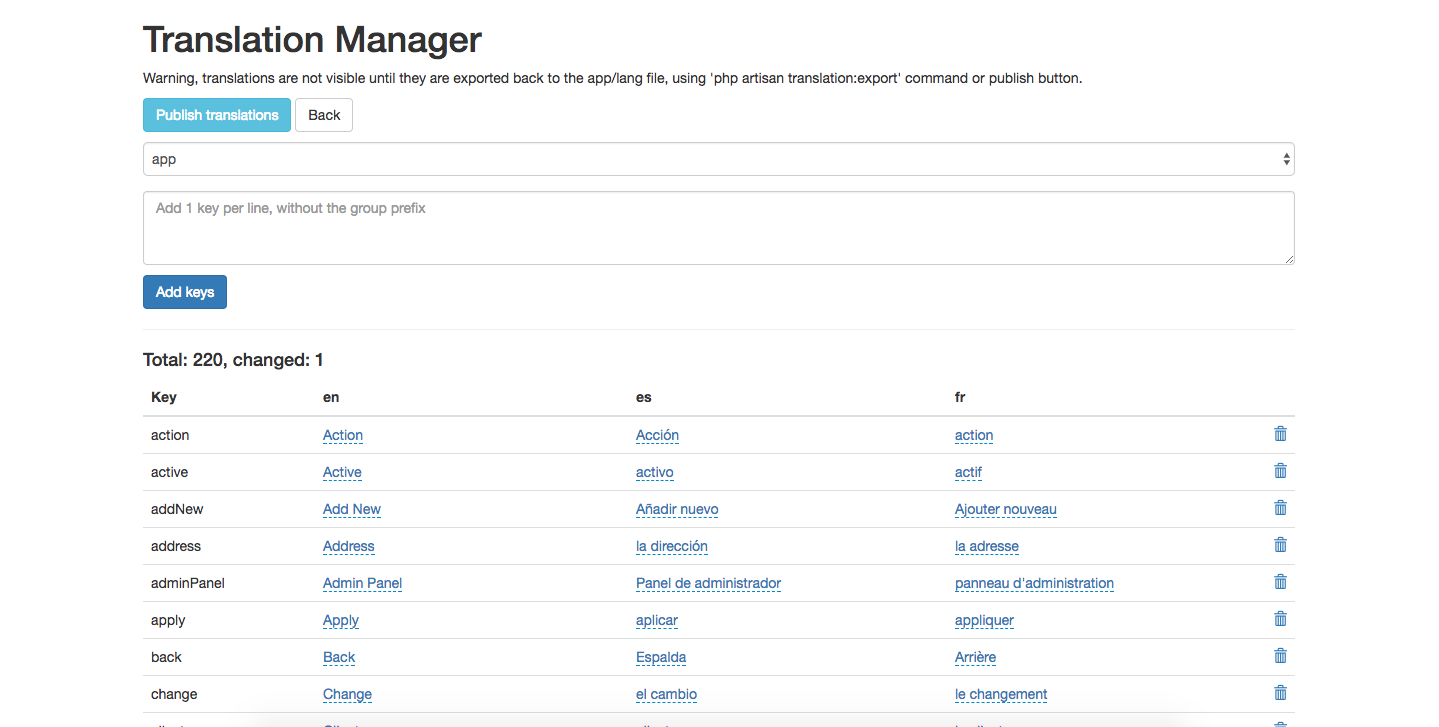Click trash icon in 'adminPanel' row
Image resolution: width=1439 pixels, height=727 pixels.
(x=1280, y=582)
